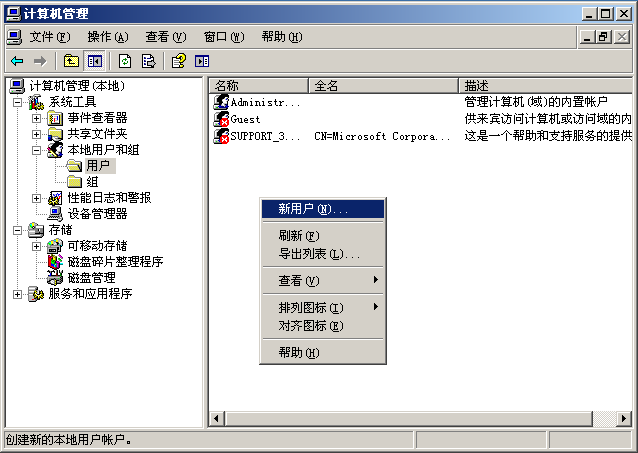Viewport: 638px width, 453px height.
Task: Restore the inner MMC child window
Action: (603, 37)
